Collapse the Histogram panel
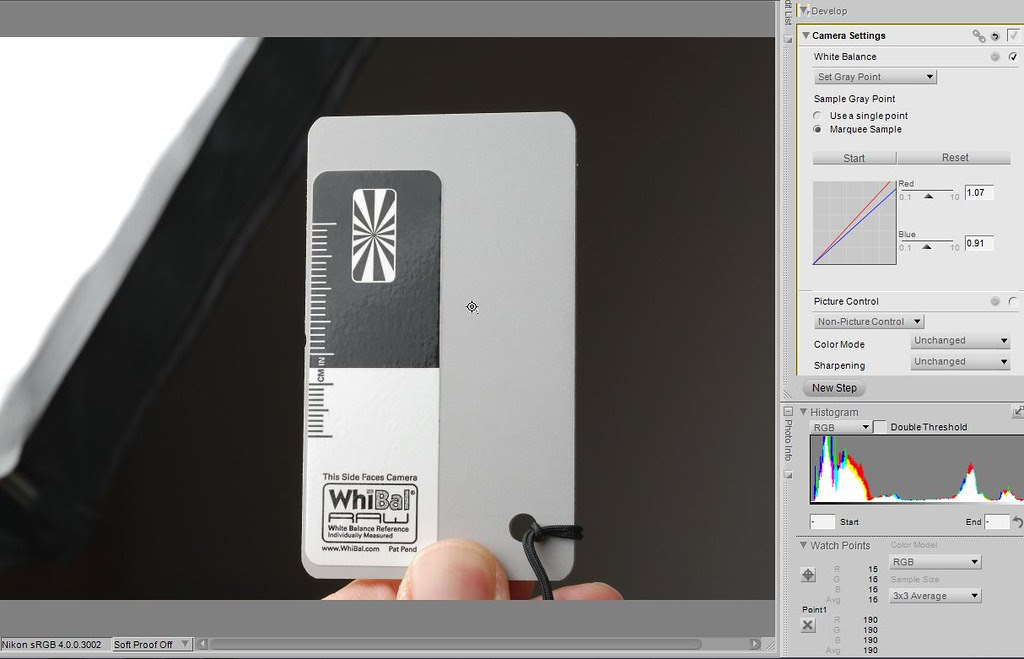Screen dimensions: 1024x659 pyautogui.click(x=803, y=412)
